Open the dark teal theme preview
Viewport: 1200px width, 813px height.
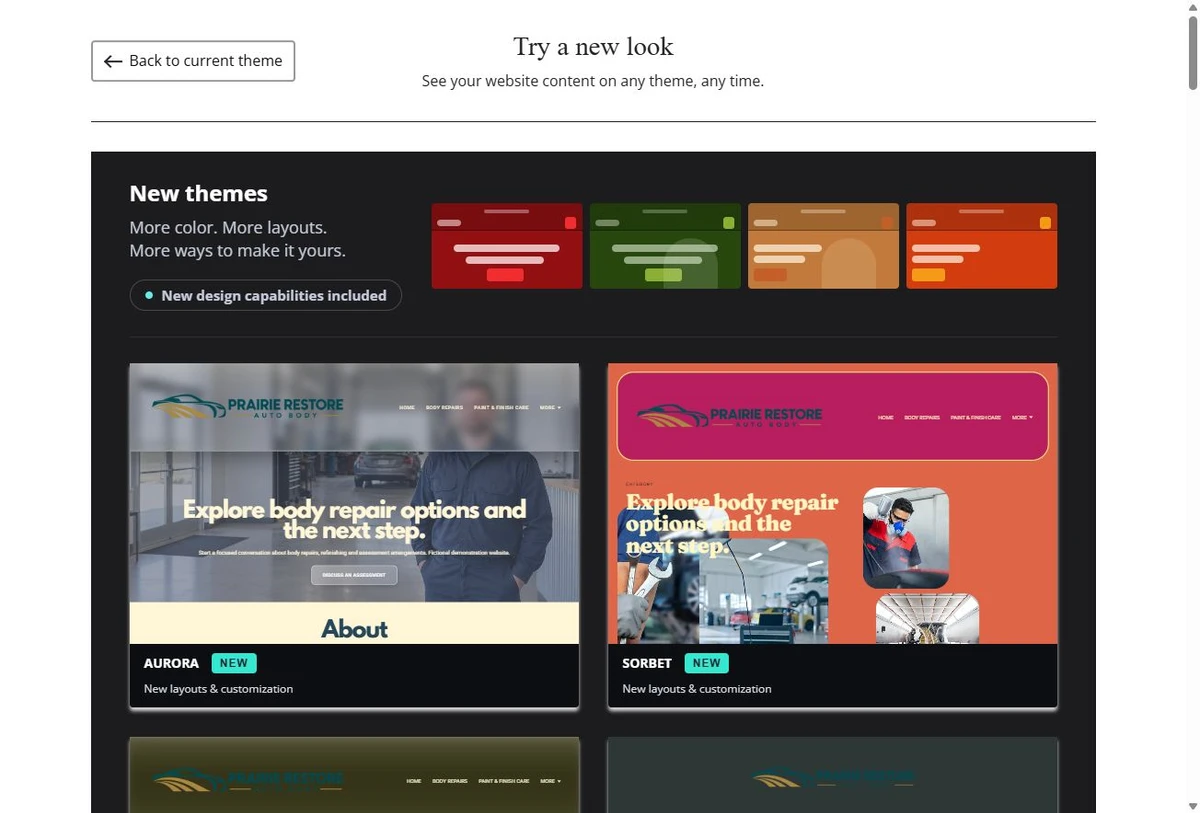click(833, 775)
